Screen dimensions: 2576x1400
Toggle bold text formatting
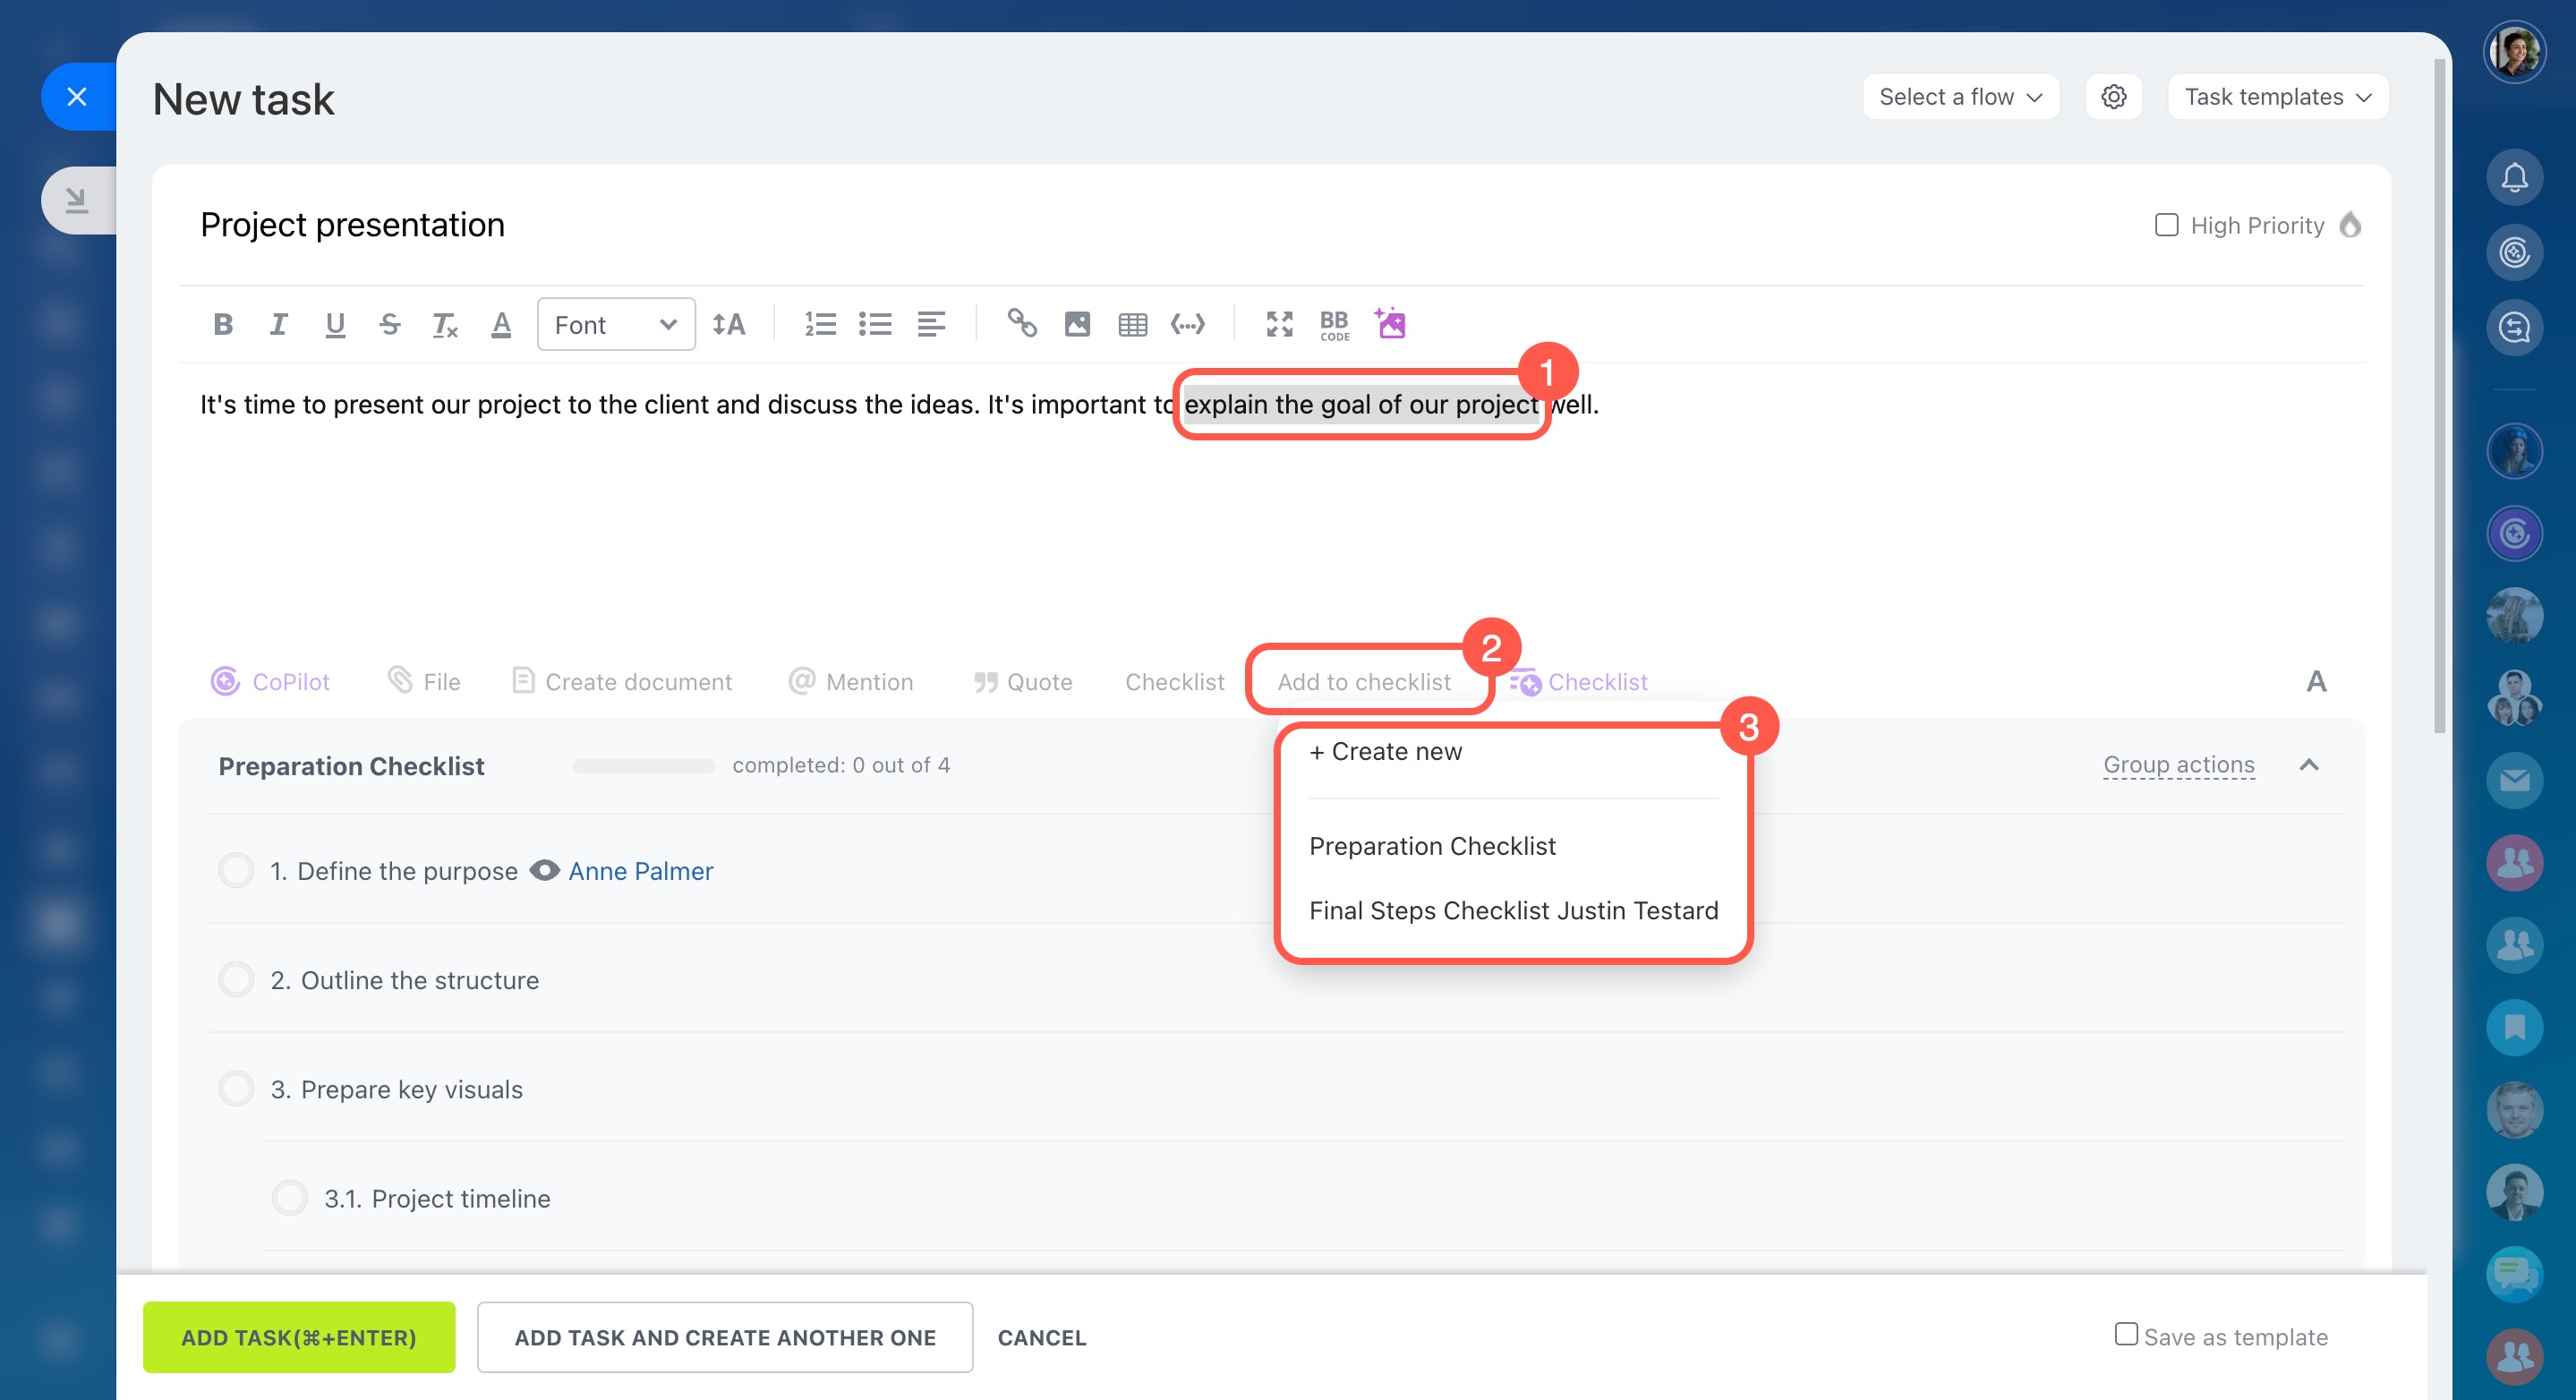tap(223, 324)
